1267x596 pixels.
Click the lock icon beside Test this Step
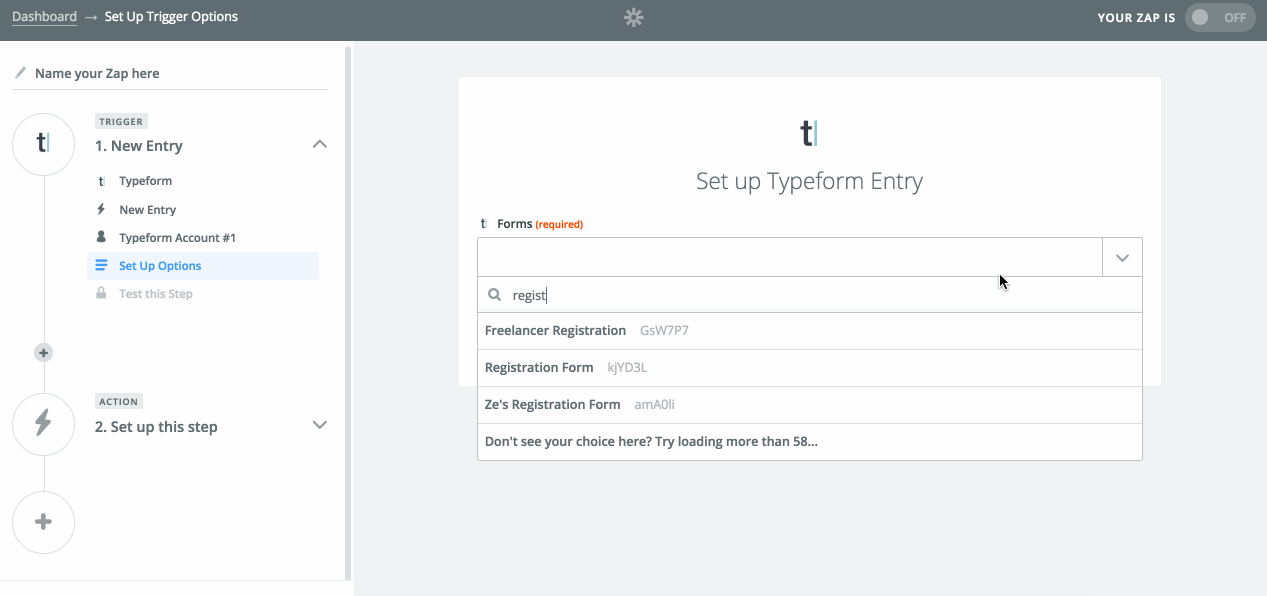101,293
